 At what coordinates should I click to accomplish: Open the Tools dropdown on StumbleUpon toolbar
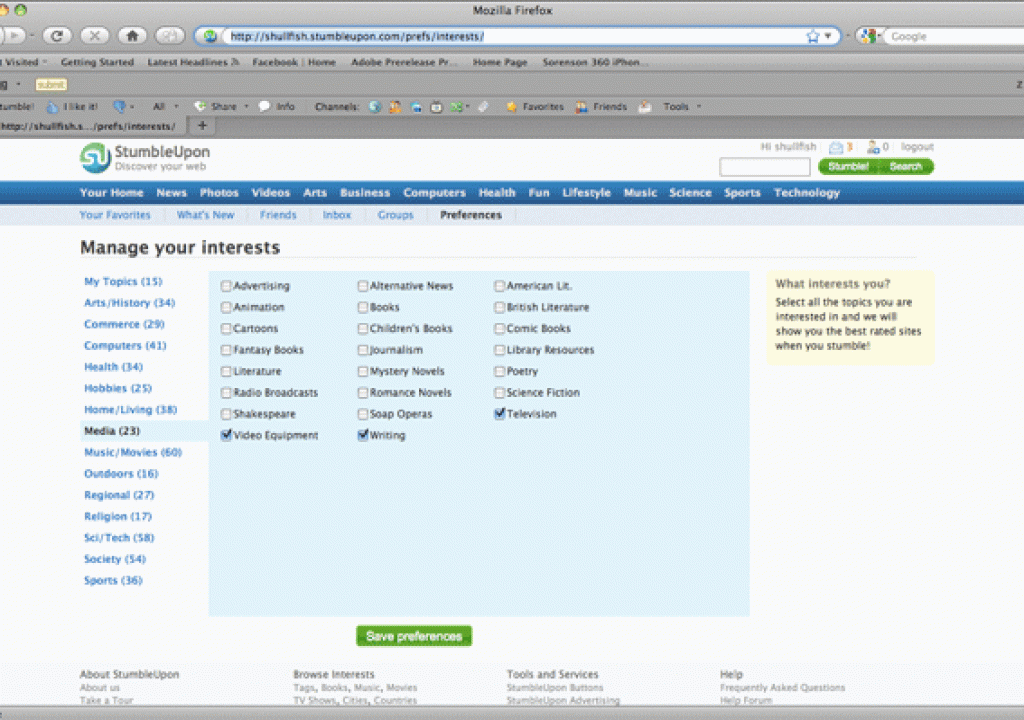[682, 106]
